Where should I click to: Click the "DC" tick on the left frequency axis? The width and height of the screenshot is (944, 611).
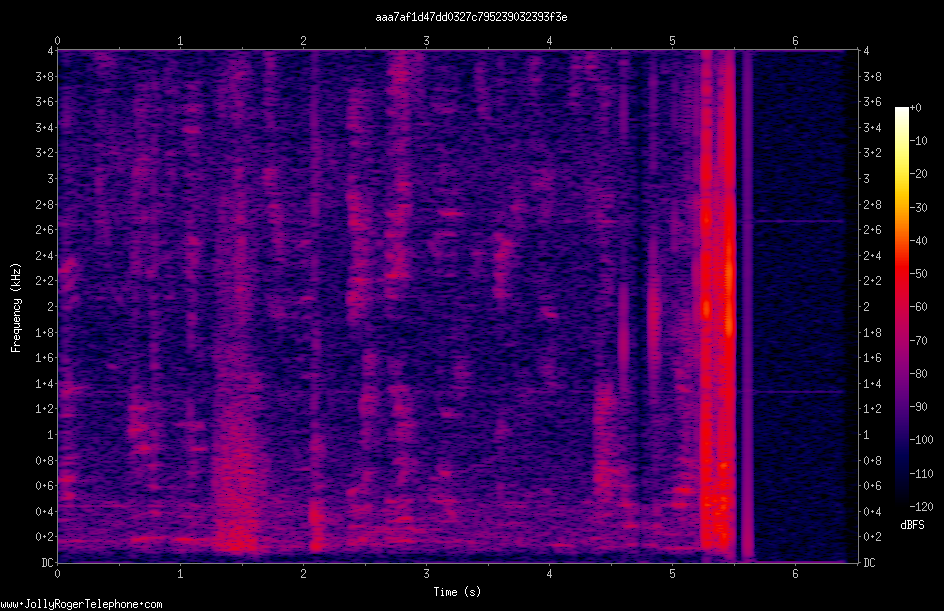[47, 562]
